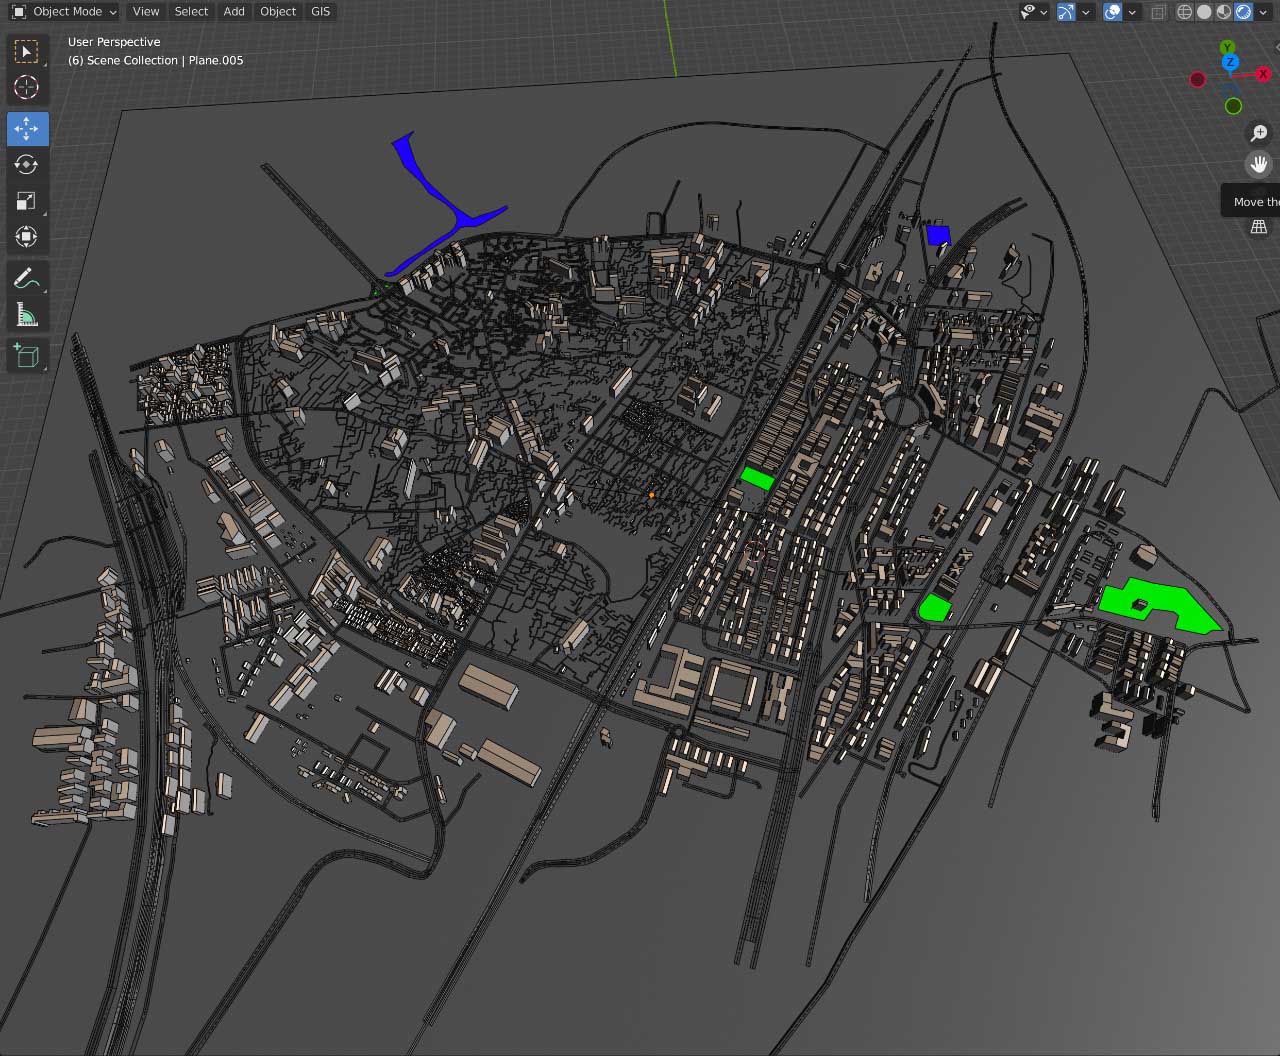Switch to wireframe shading mode
The image size is (1280, 1056).
(1185, 12)
